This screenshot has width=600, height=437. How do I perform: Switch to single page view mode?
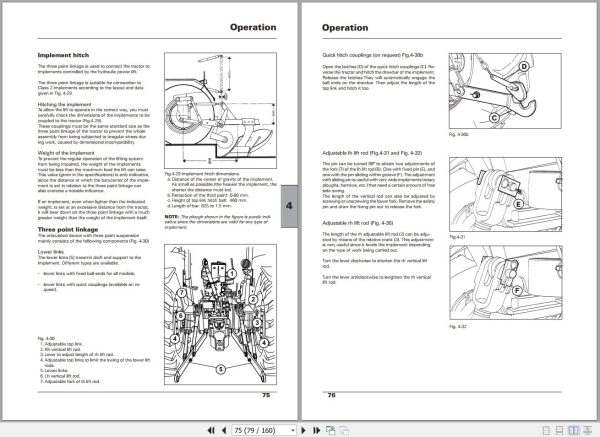(547, 430)
